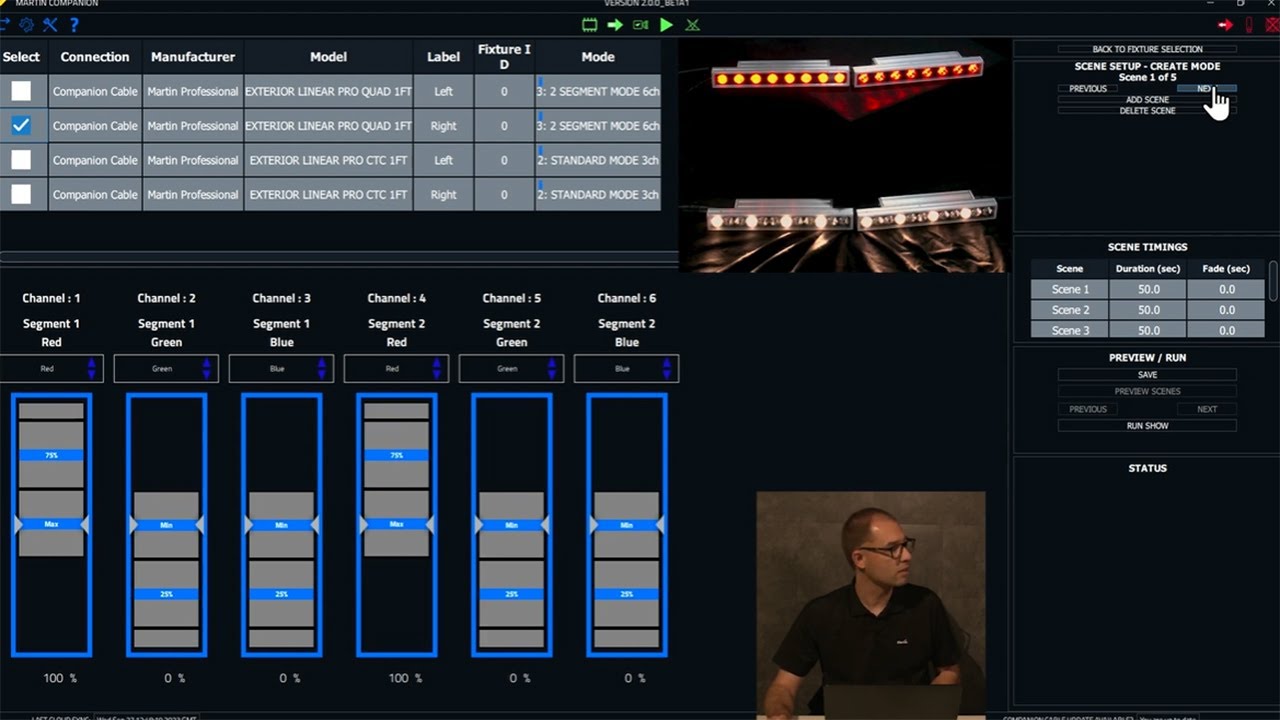Click Previous in Scene Setup panel
Screen dimensions: 1280x720
pos(1087,88)
